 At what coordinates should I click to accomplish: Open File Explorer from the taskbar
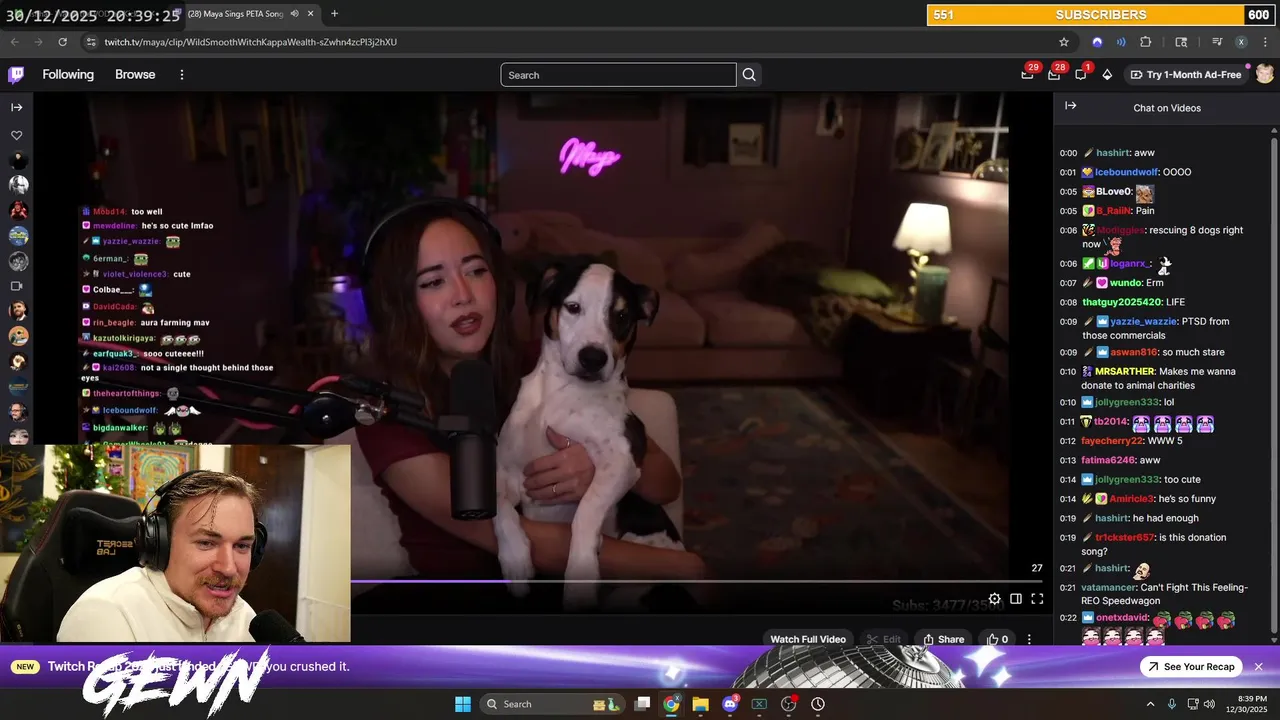point(700,704)
